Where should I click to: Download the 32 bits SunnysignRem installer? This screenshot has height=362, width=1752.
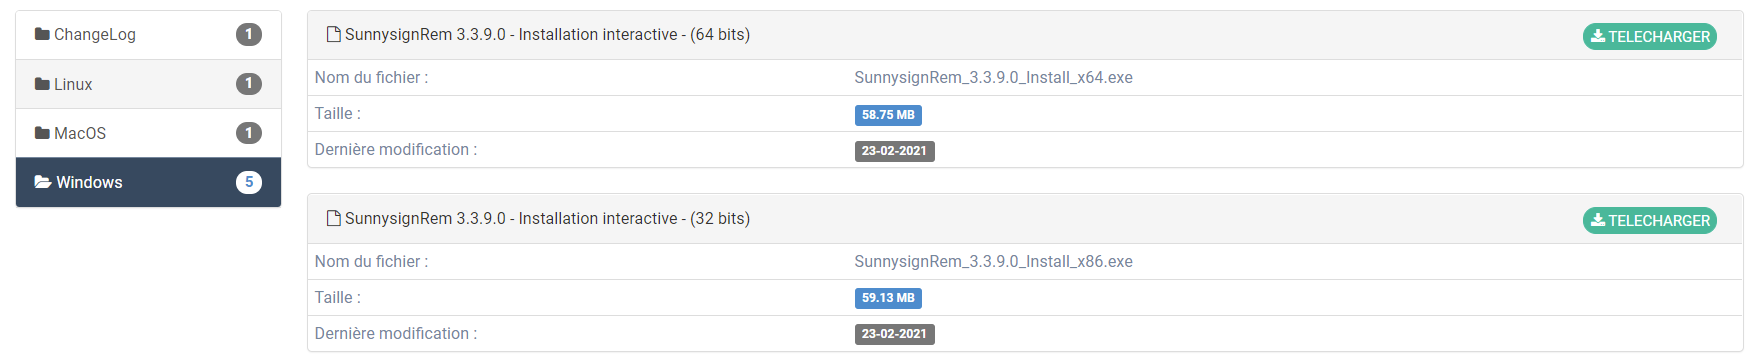pos(1650,221)
